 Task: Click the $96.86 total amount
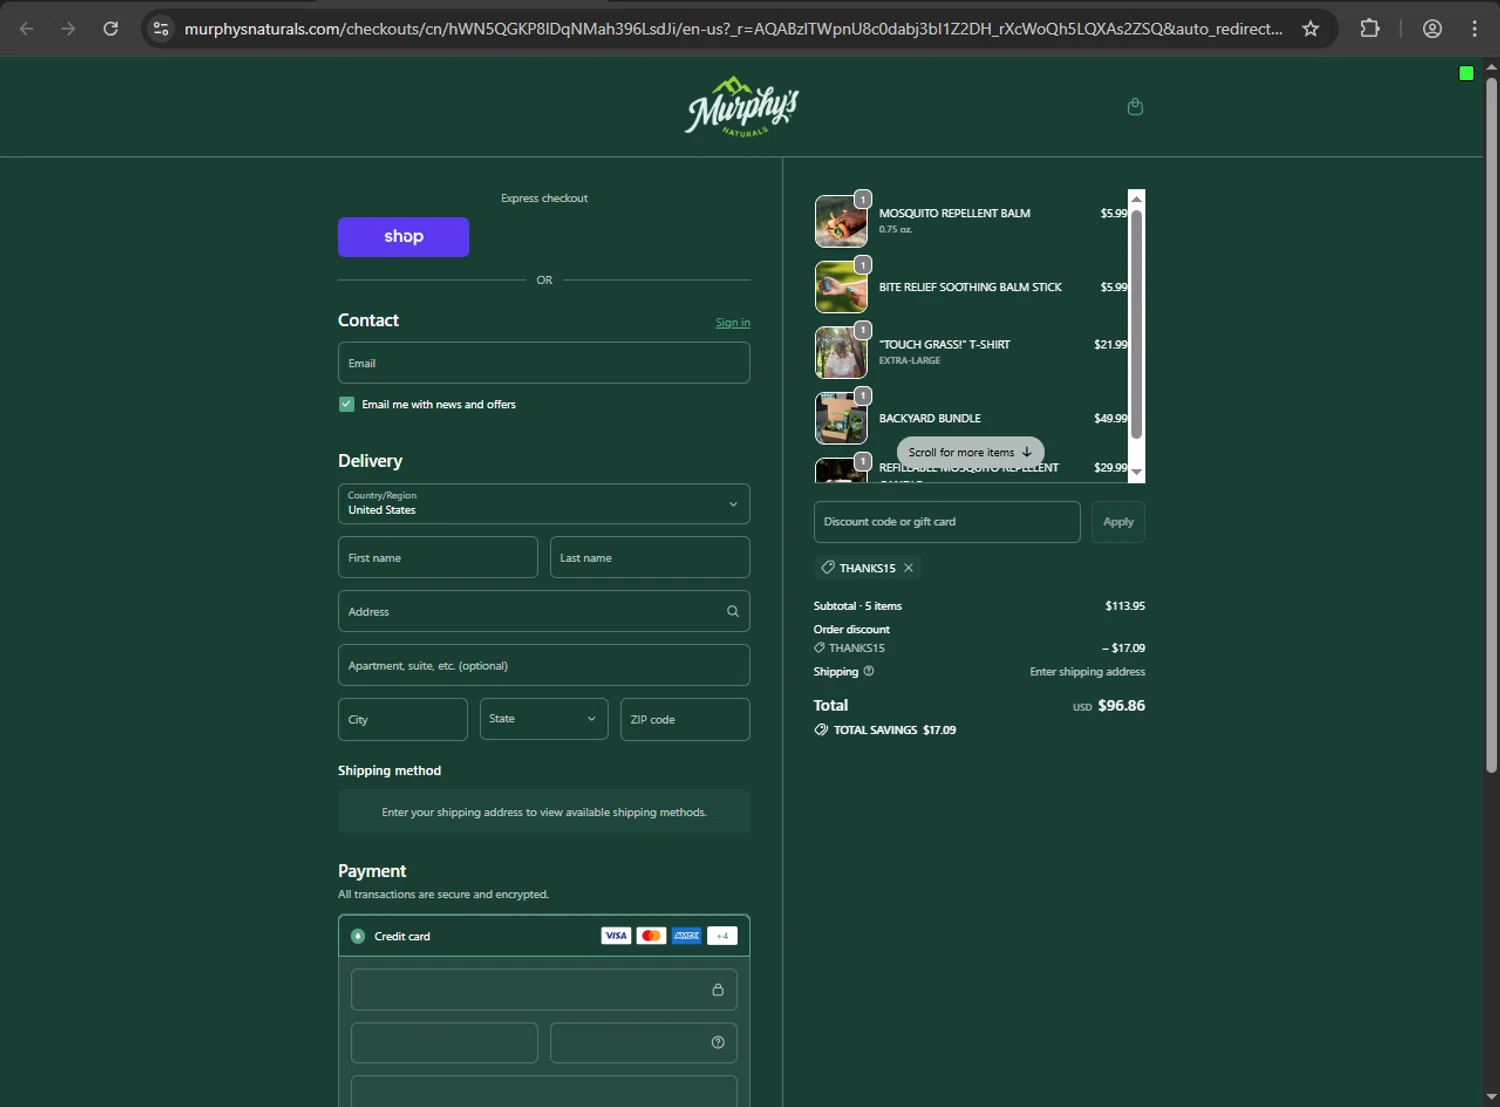tap(1121, 705)
